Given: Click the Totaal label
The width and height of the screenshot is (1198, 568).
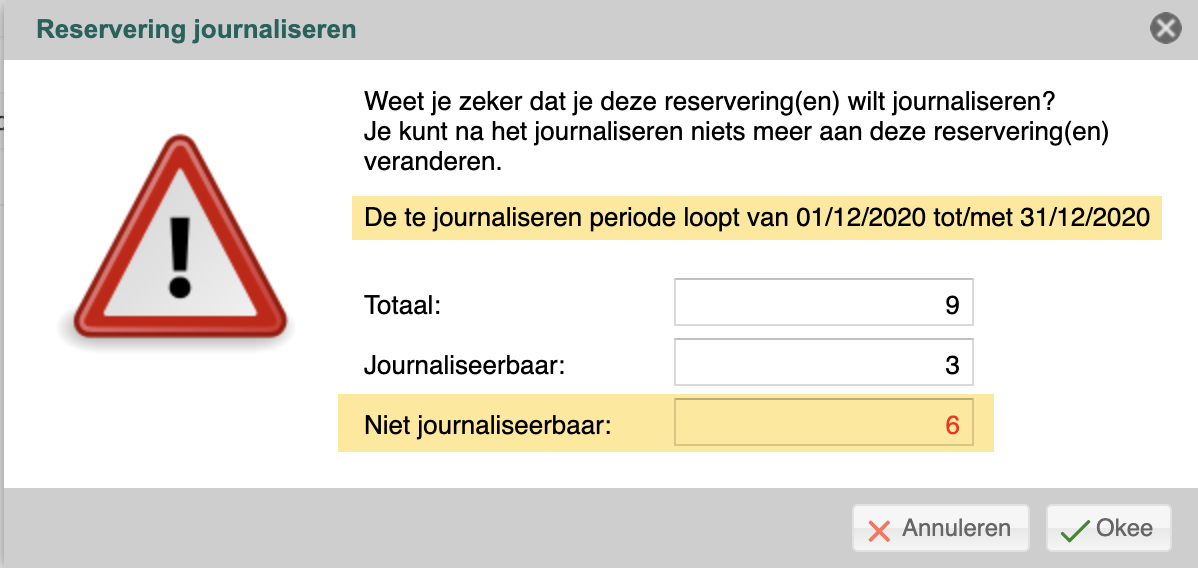Looking at the screenshot, I should (403, 307).
